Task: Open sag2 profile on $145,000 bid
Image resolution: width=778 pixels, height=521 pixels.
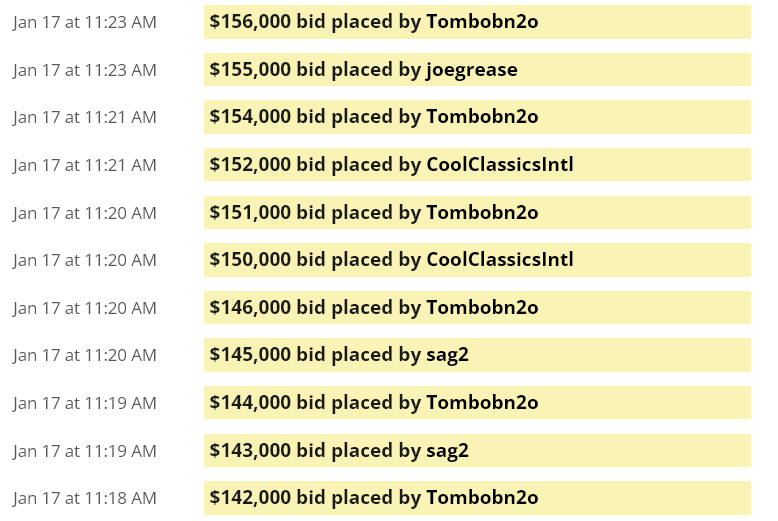Action: pos(448,356)
